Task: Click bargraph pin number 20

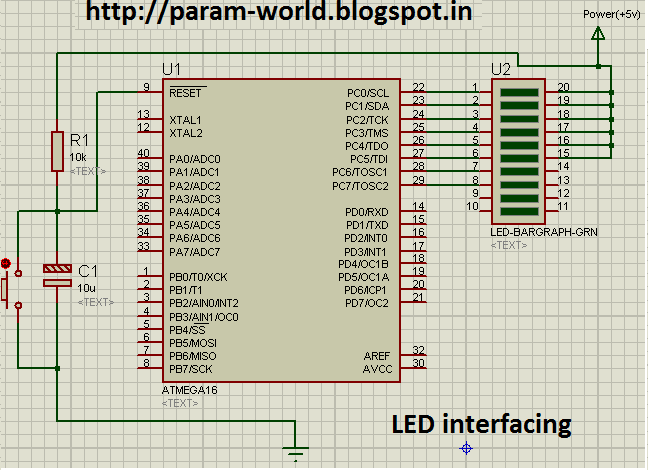Action: pyautogui.click(x=564, y=87)
